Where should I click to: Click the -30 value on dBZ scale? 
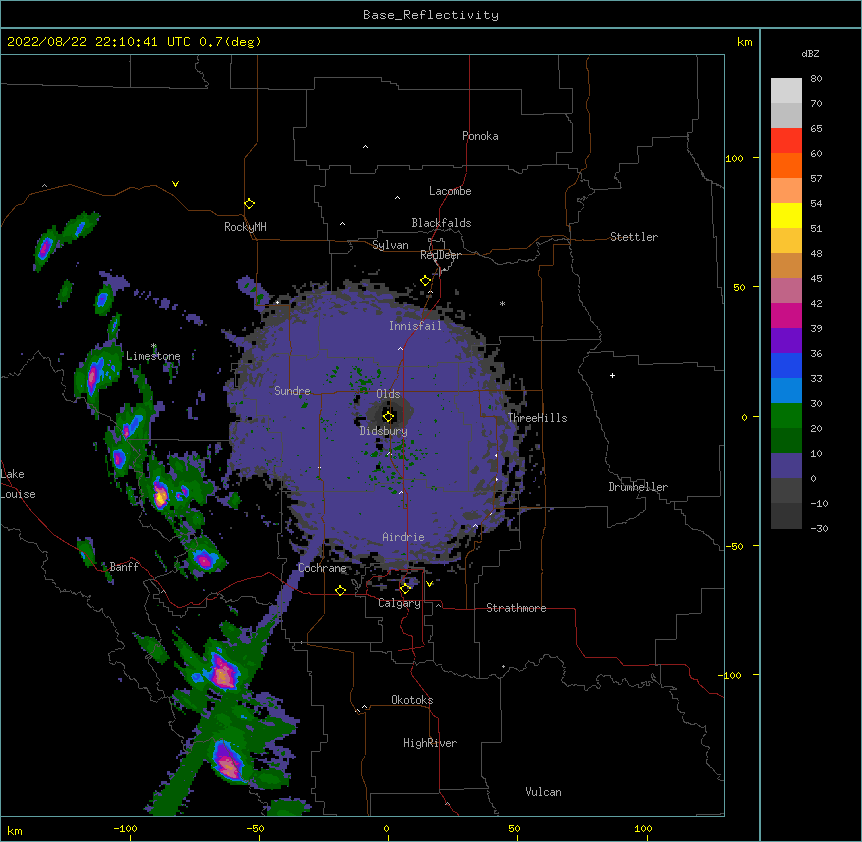pos(819,528)
